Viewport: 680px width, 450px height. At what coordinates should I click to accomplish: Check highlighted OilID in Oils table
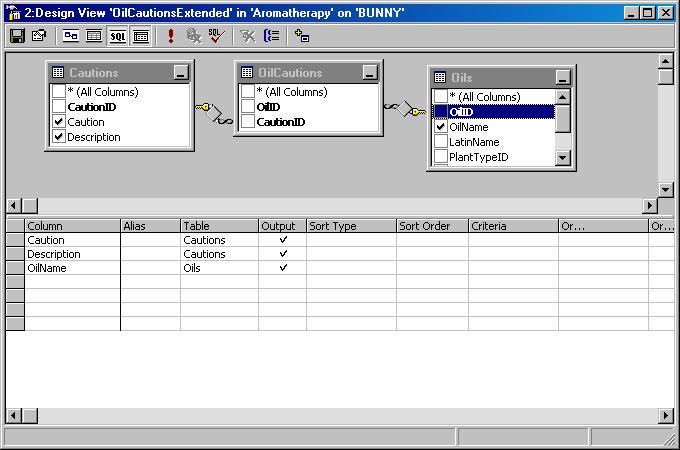[x=441, y=111]
